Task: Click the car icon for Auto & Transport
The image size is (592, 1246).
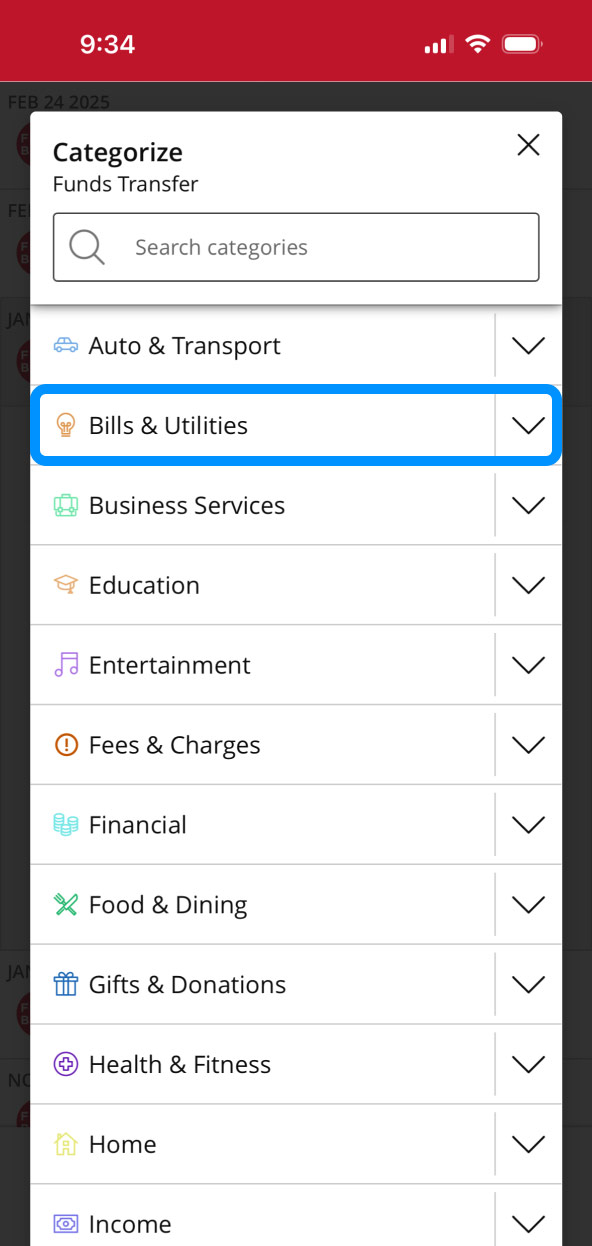Action: click(66, 345)
